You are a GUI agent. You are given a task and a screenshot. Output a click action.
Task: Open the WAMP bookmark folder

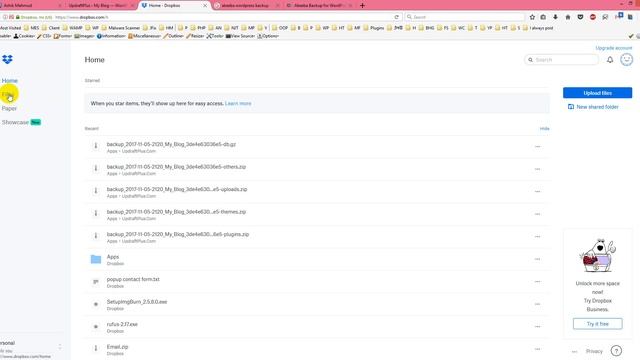73,28
